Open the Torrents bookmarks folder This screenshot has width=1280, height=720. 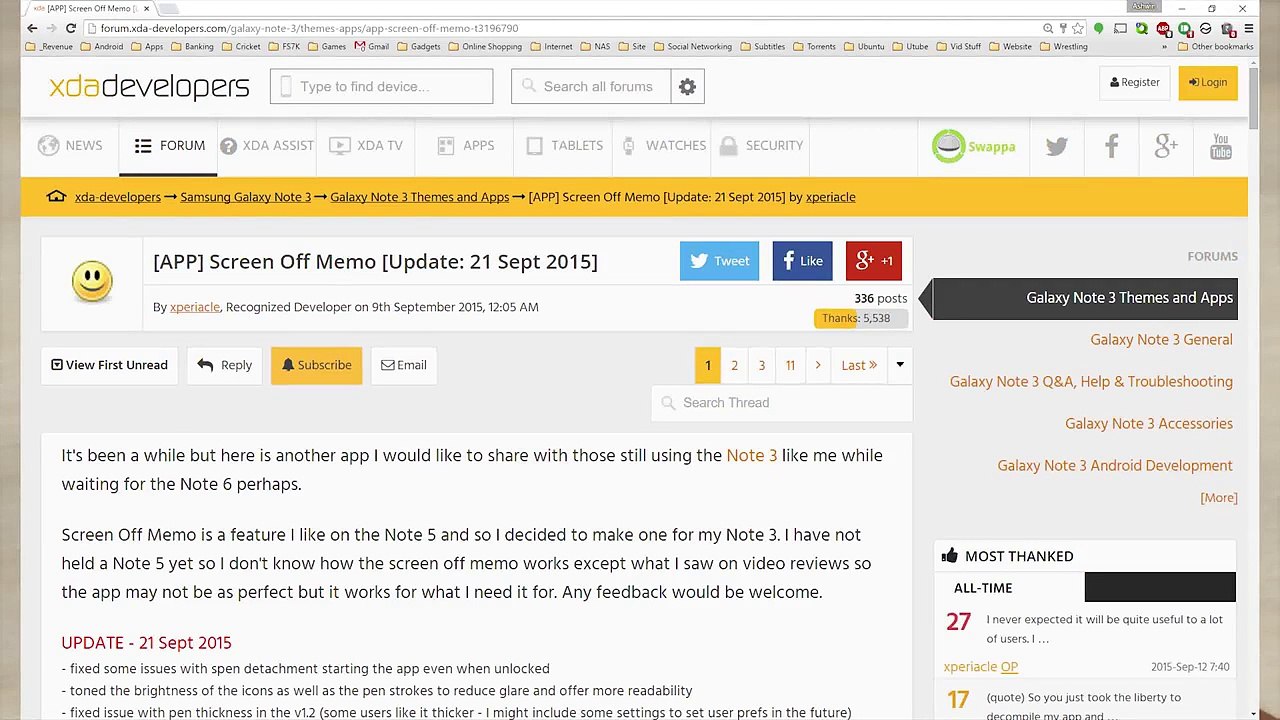click(x=814, y=46)
